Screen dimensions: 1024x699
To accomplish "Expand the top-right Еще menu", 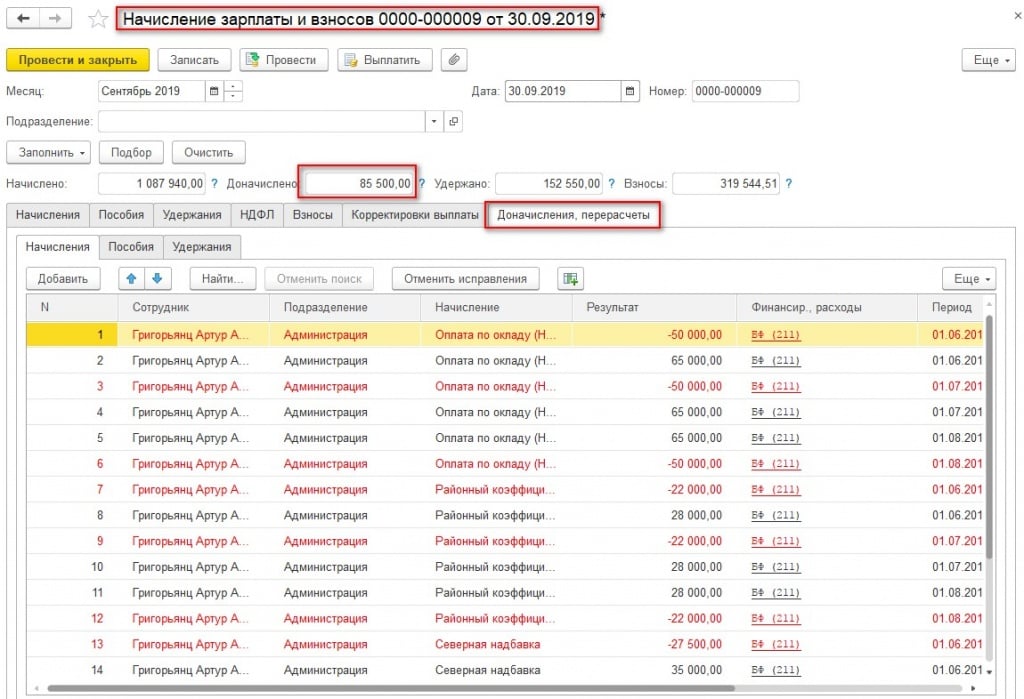I will [986, 60].
